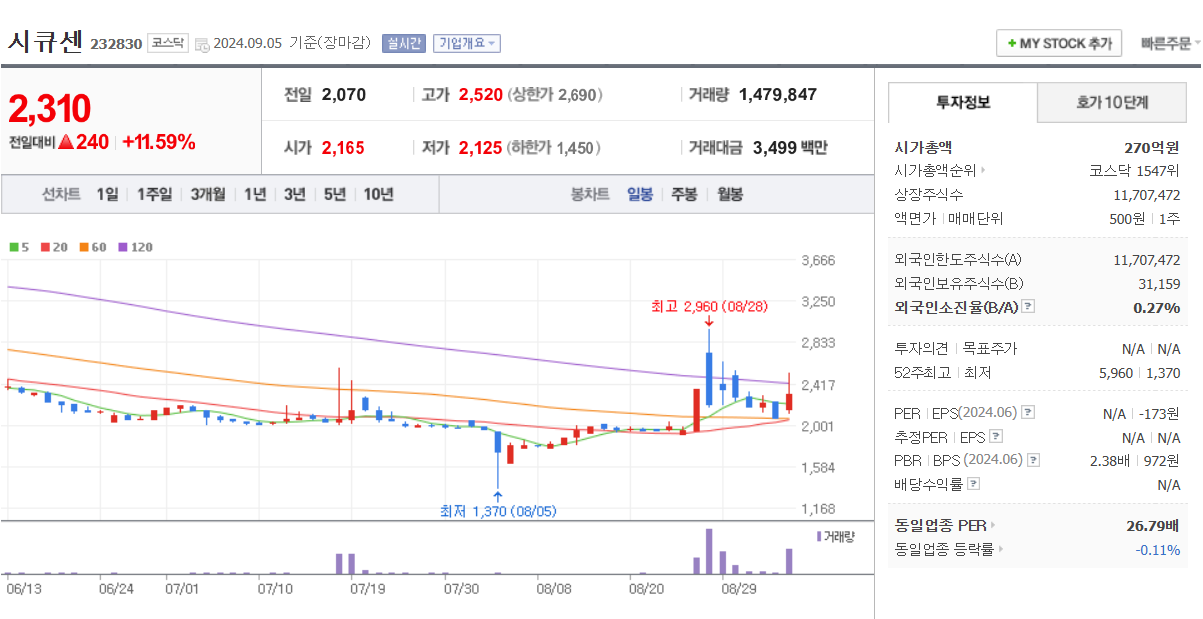1203x619 pixels.
Task: Click the 외국인소진율 value 0.27%
Action: point(1157,307)
